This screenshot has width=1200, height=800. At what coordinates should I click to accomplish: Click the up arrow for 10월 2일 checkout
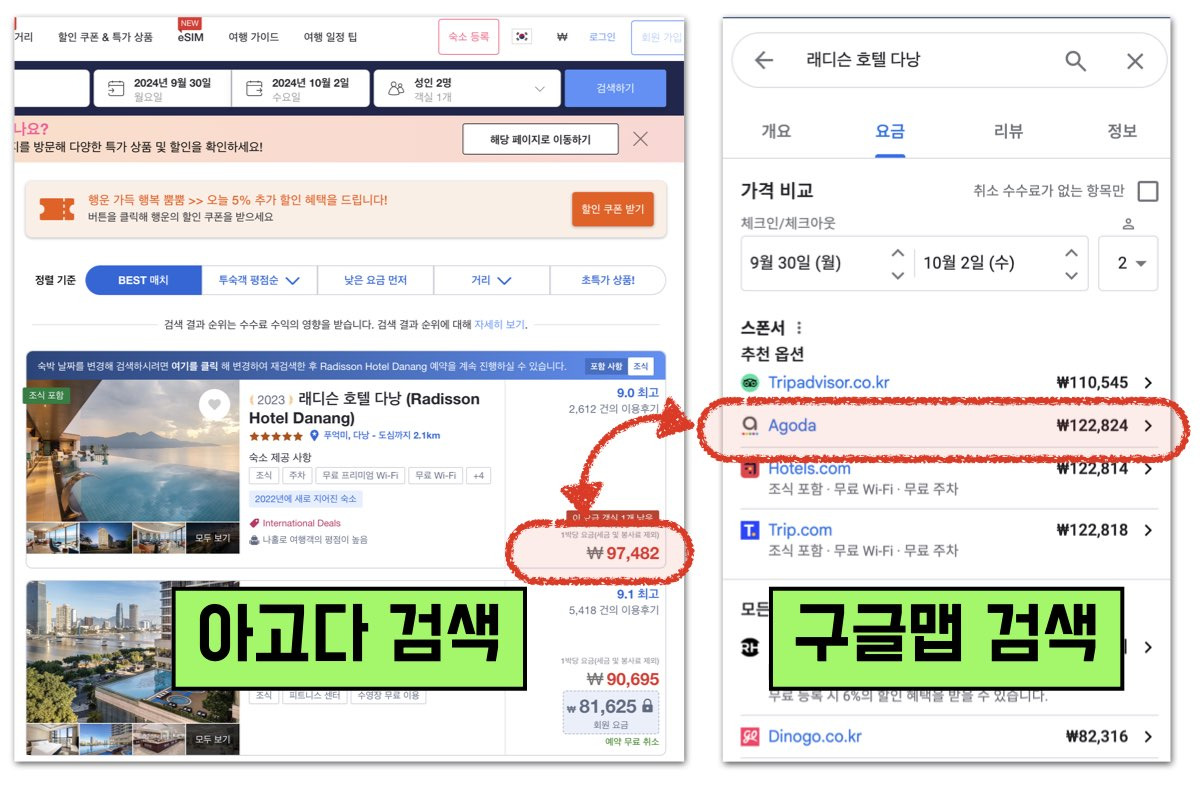[x=1071, y=253]
